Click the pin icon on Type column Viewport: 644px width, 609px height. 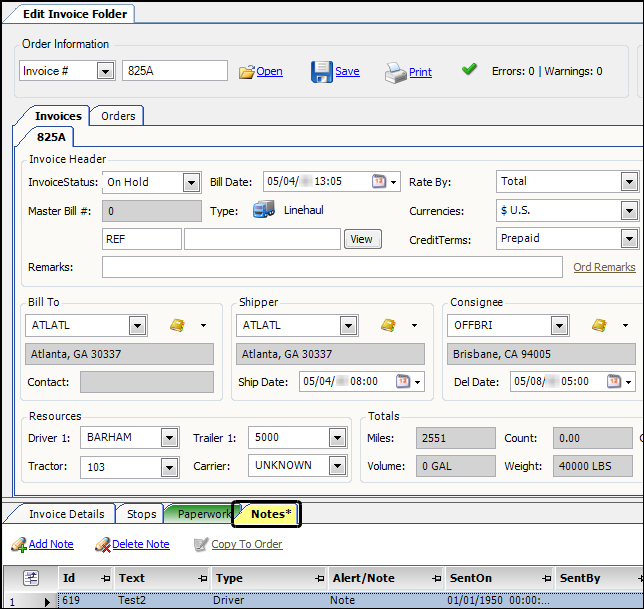click(320, 579)
